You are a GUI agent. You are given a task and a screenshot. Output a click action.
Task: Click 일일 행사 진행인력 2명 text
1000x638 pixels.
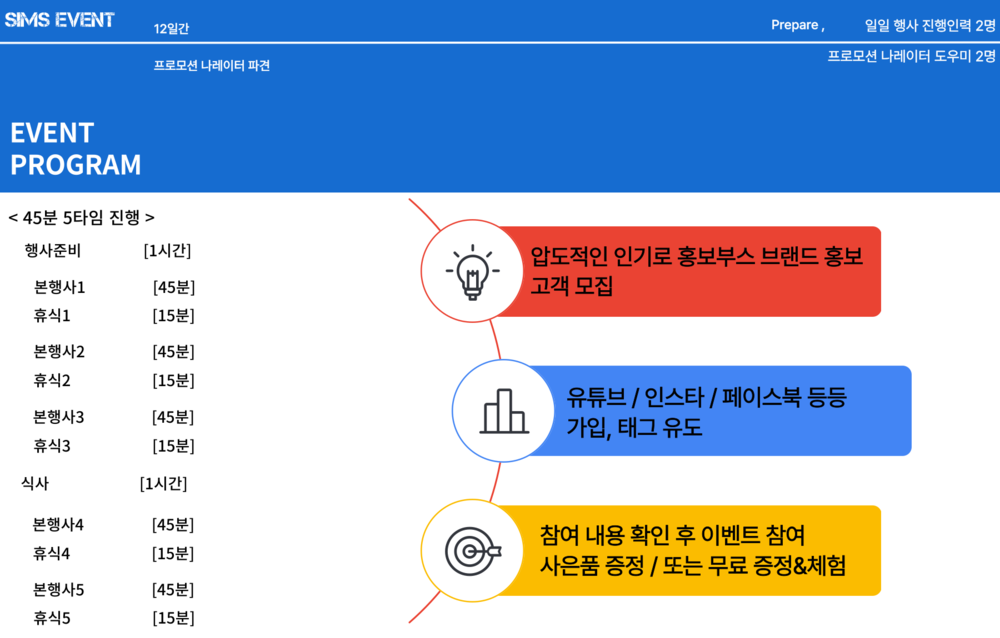pos(930,26)
